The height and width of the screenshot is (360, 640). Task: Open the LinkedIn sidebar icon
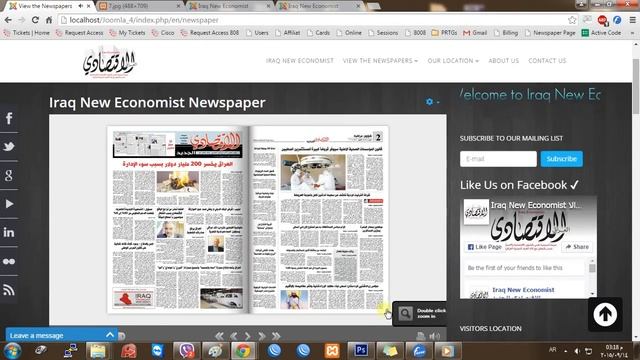click(9, 232)
